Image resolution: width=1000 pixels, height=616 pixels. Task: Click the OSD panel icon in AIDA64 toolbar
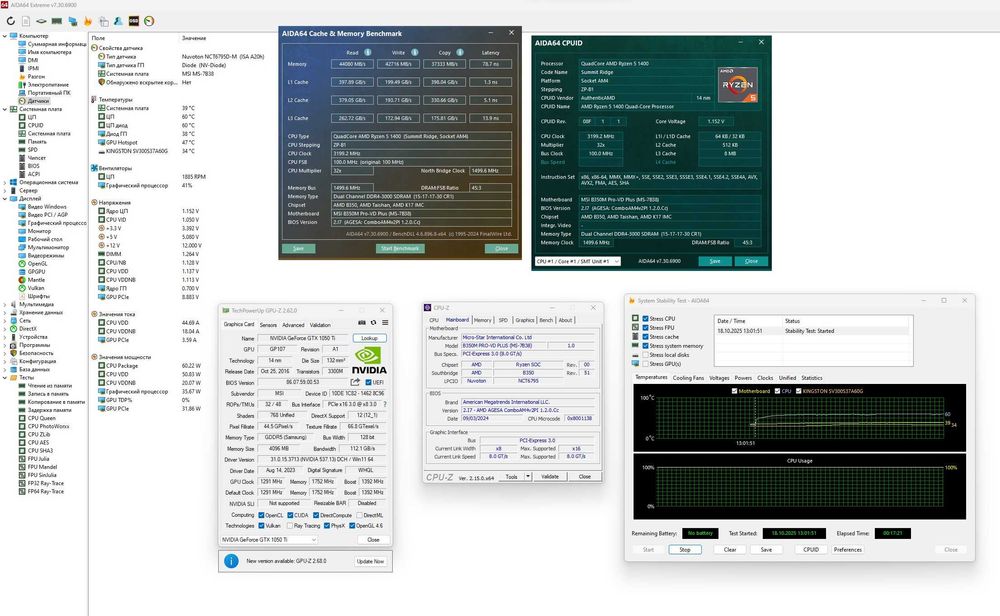134,21
